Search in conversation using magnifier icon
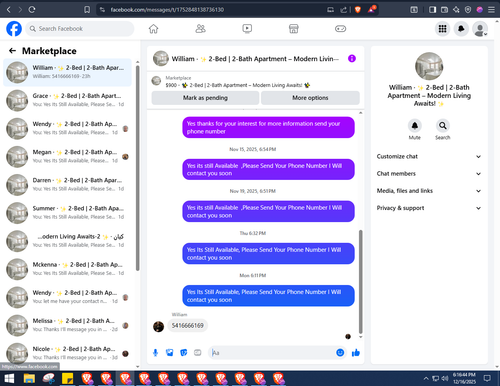The image size is (500, 386). point(443,126)
